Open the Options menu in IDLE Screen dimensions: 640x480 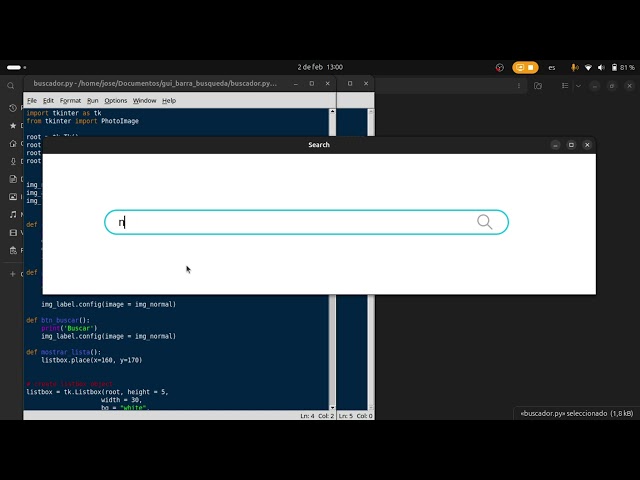(116, 100)
